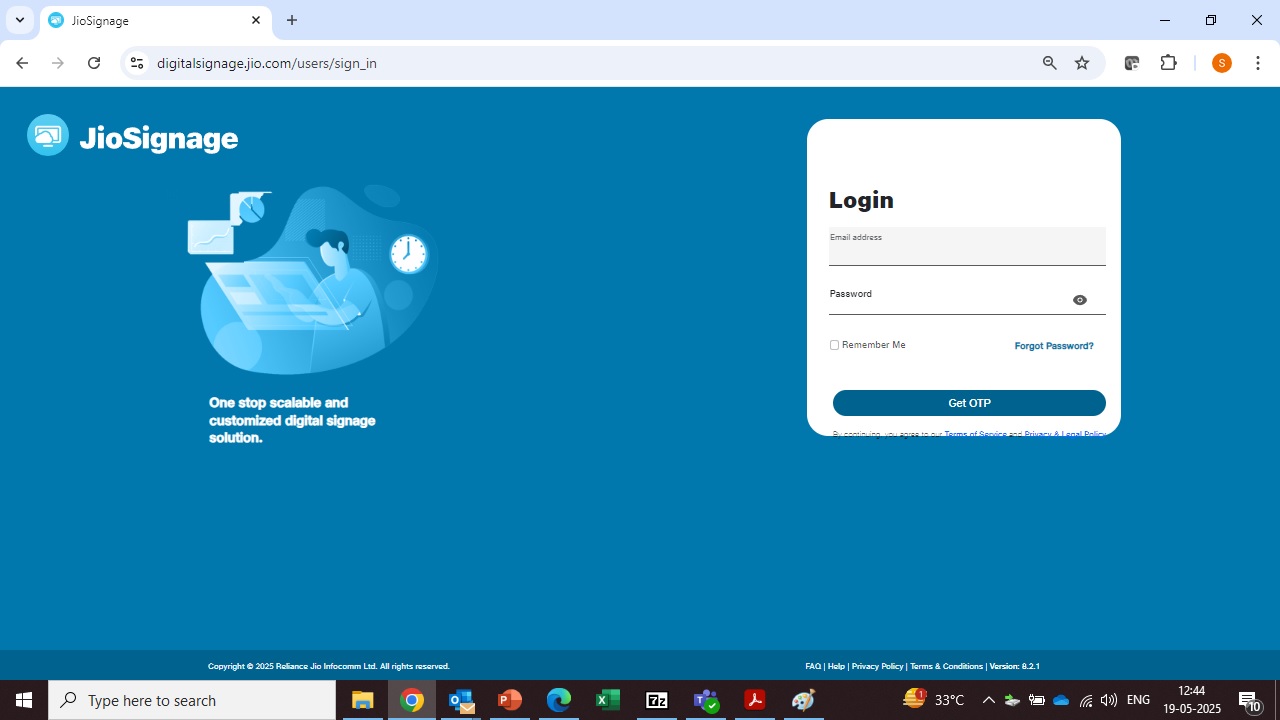
Task: Open Windows Start menu
Action: (24, 700)
